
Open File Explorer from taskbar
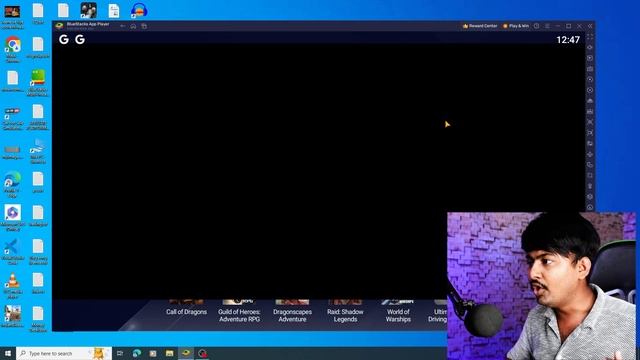[x=169, y=353]
